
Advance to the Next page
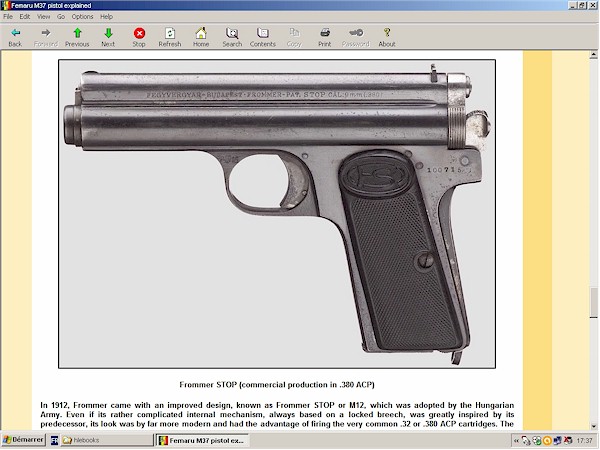pyautogui.click(x=108, y=37)
